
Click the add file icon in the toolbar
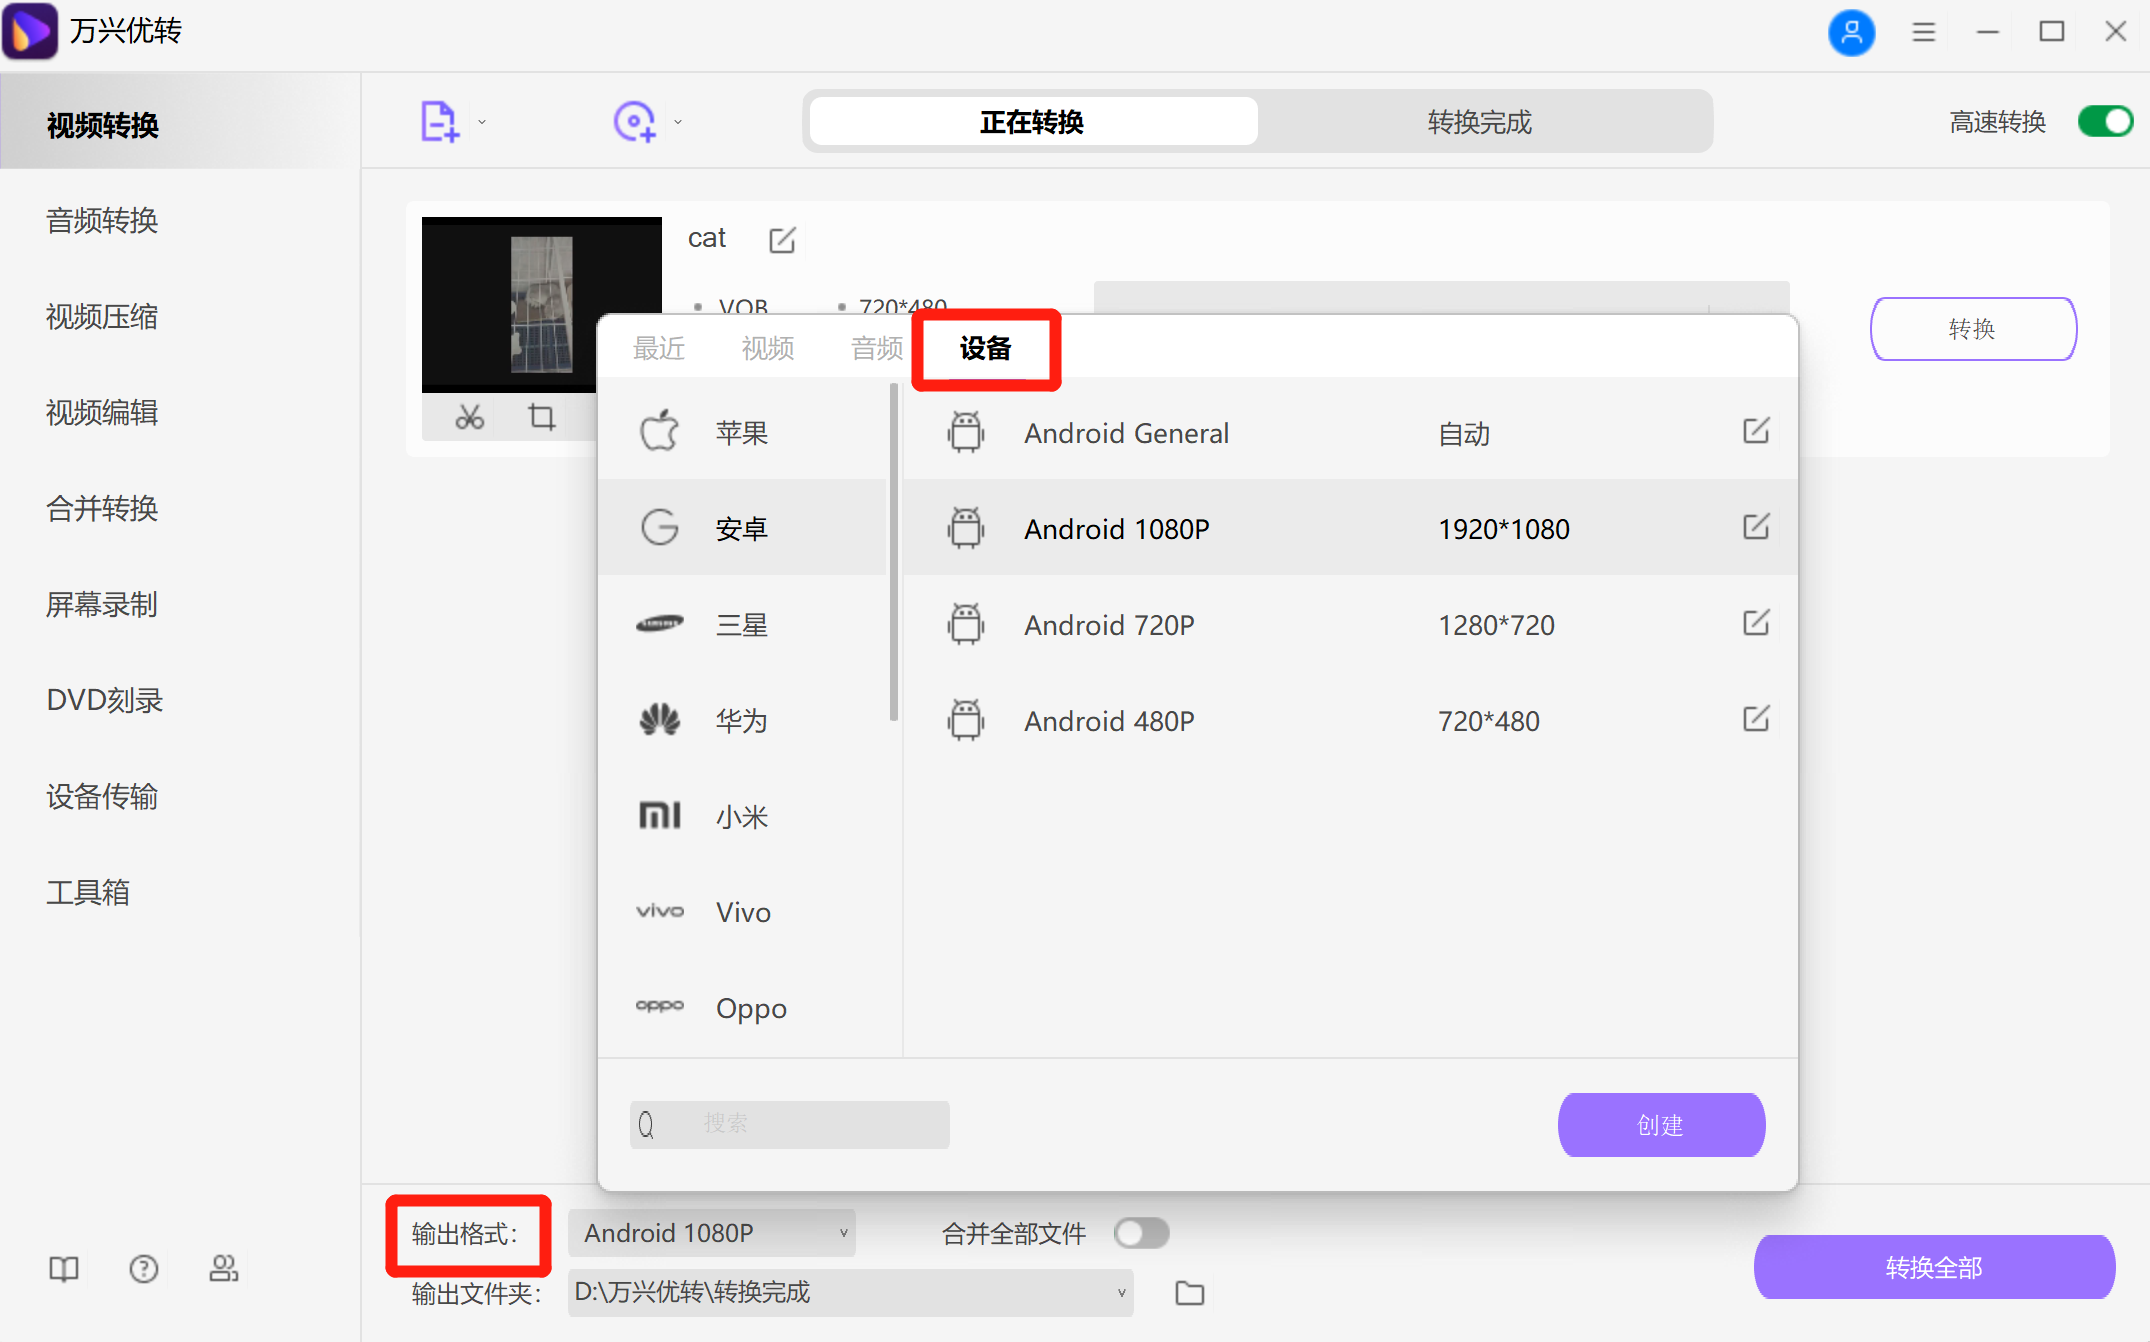point(438,120)
